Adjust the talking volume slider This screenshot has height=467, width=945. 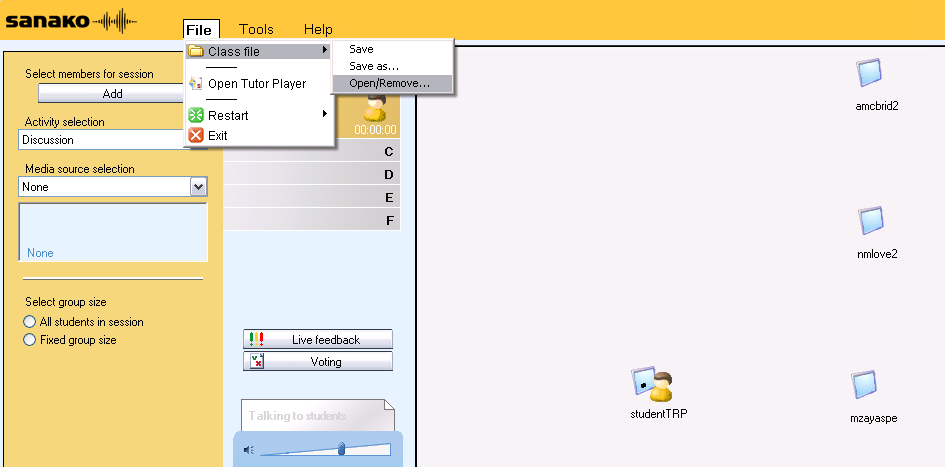[341, 449]
